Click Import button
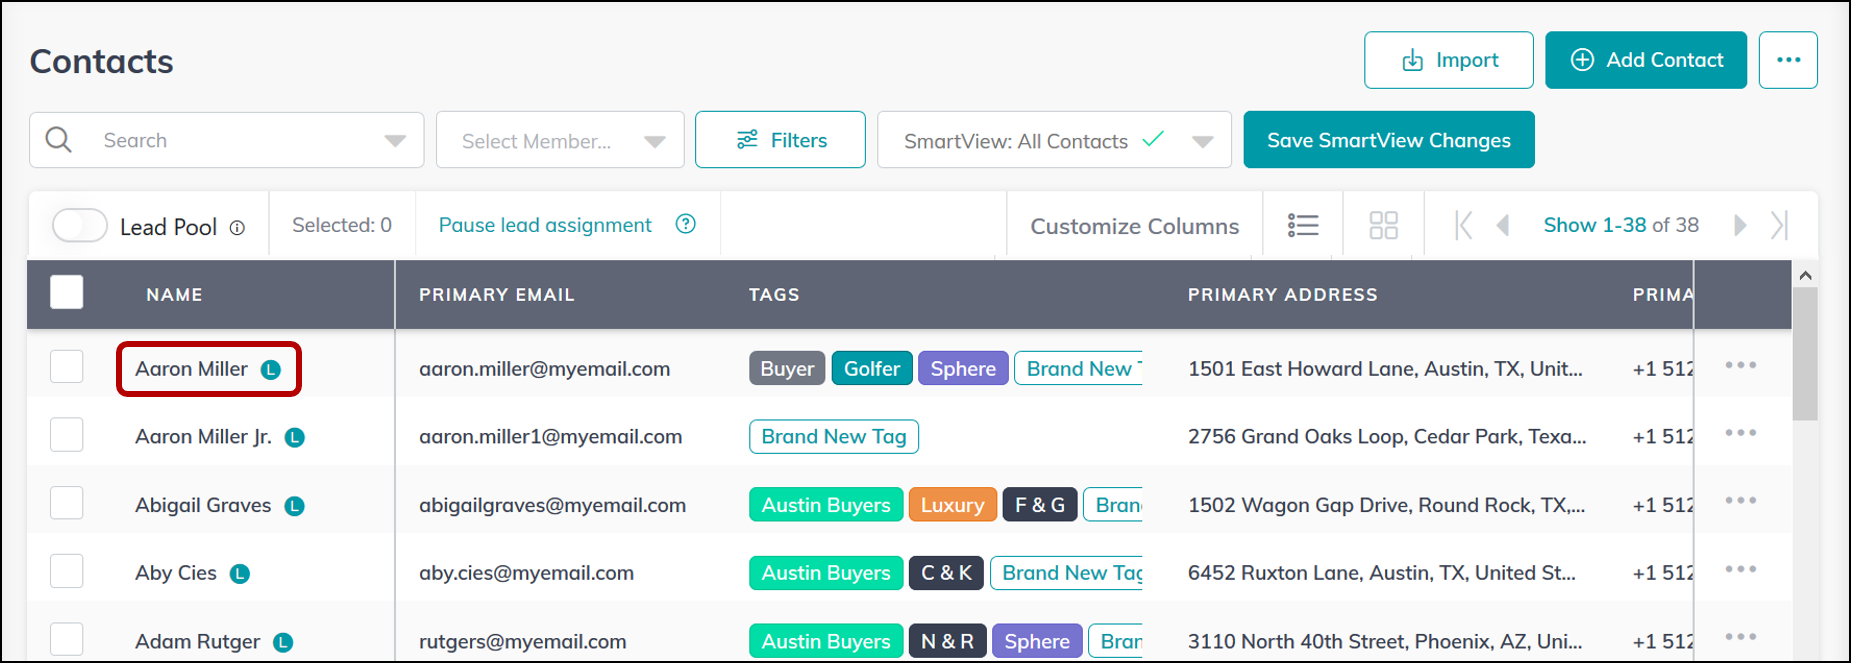The width and height of the screenshot is (1851, 663). [1448, 60]
